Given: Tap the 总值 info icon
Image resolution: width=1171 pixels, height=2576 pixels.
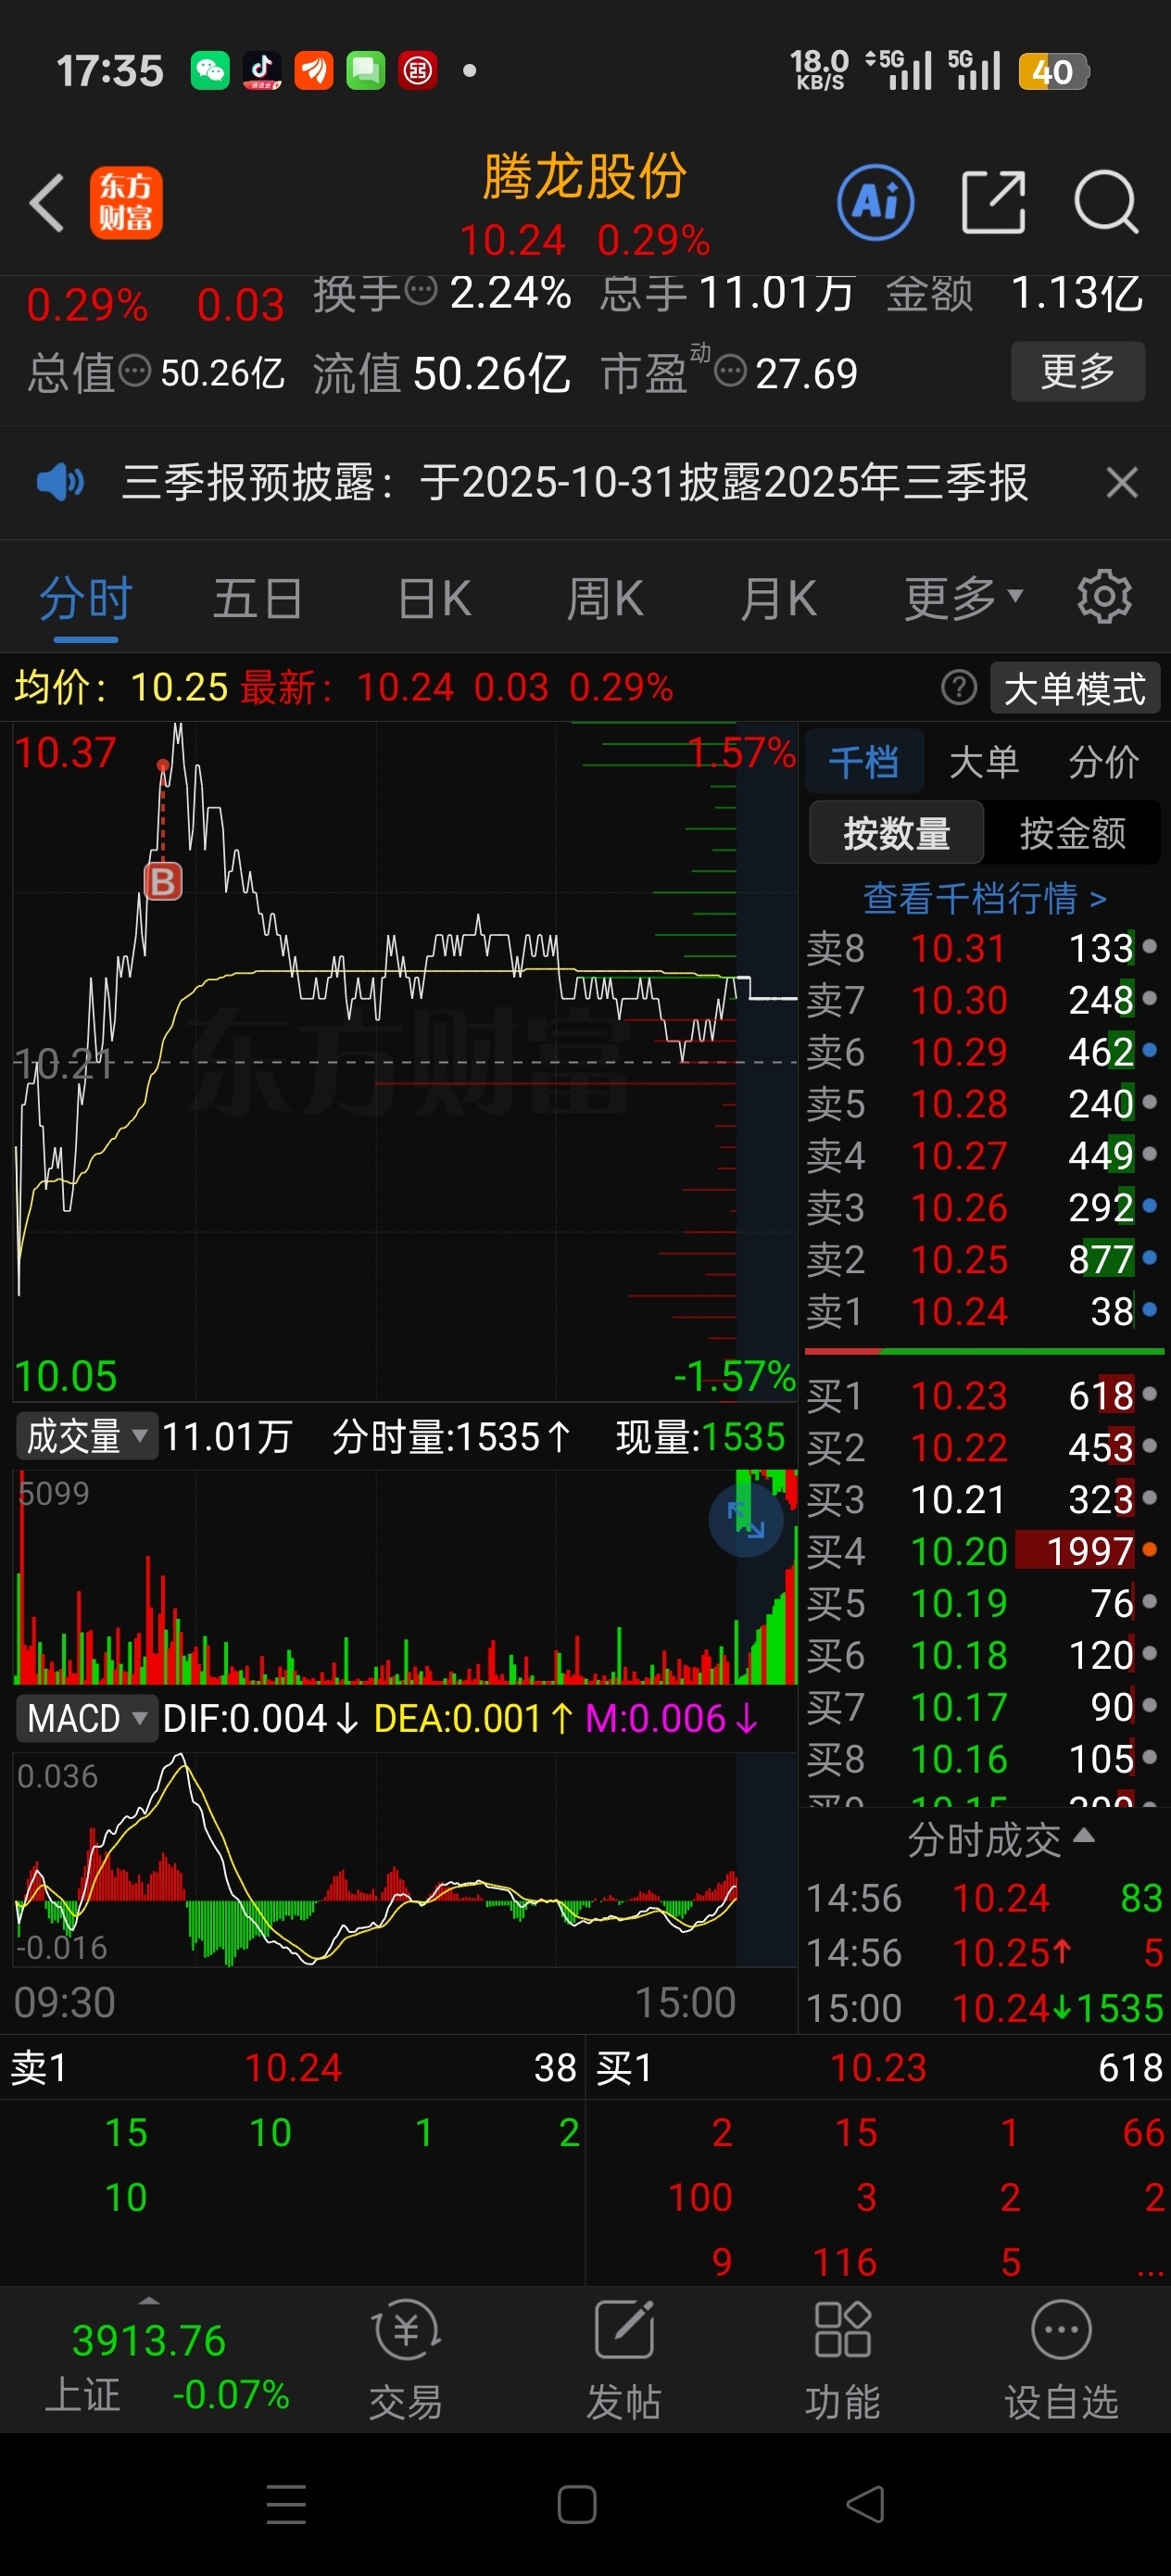Looking at the screenshot, I should [x=134, y=372].
